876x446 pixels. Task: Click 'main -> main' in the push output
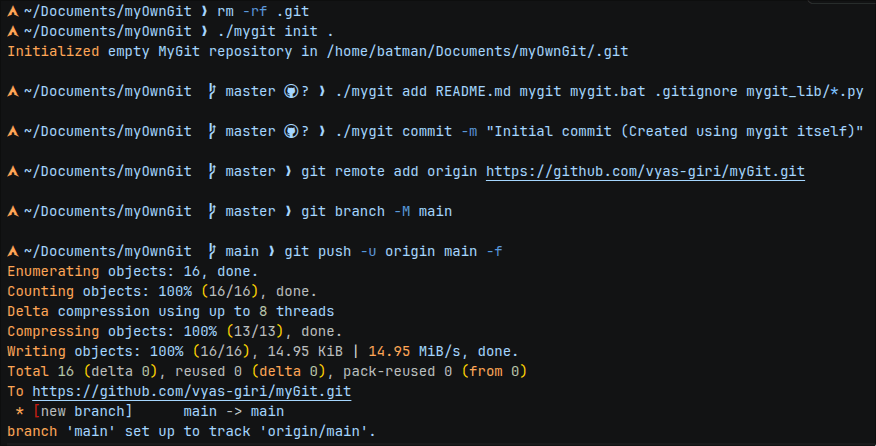234,411
